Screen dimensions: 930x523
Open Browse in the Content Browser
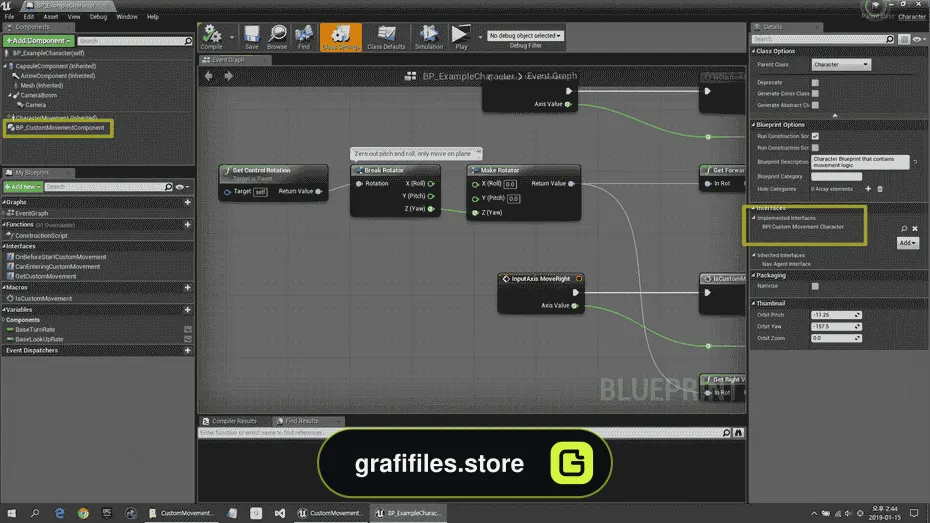pyautogui.click(x=277, y=37)
